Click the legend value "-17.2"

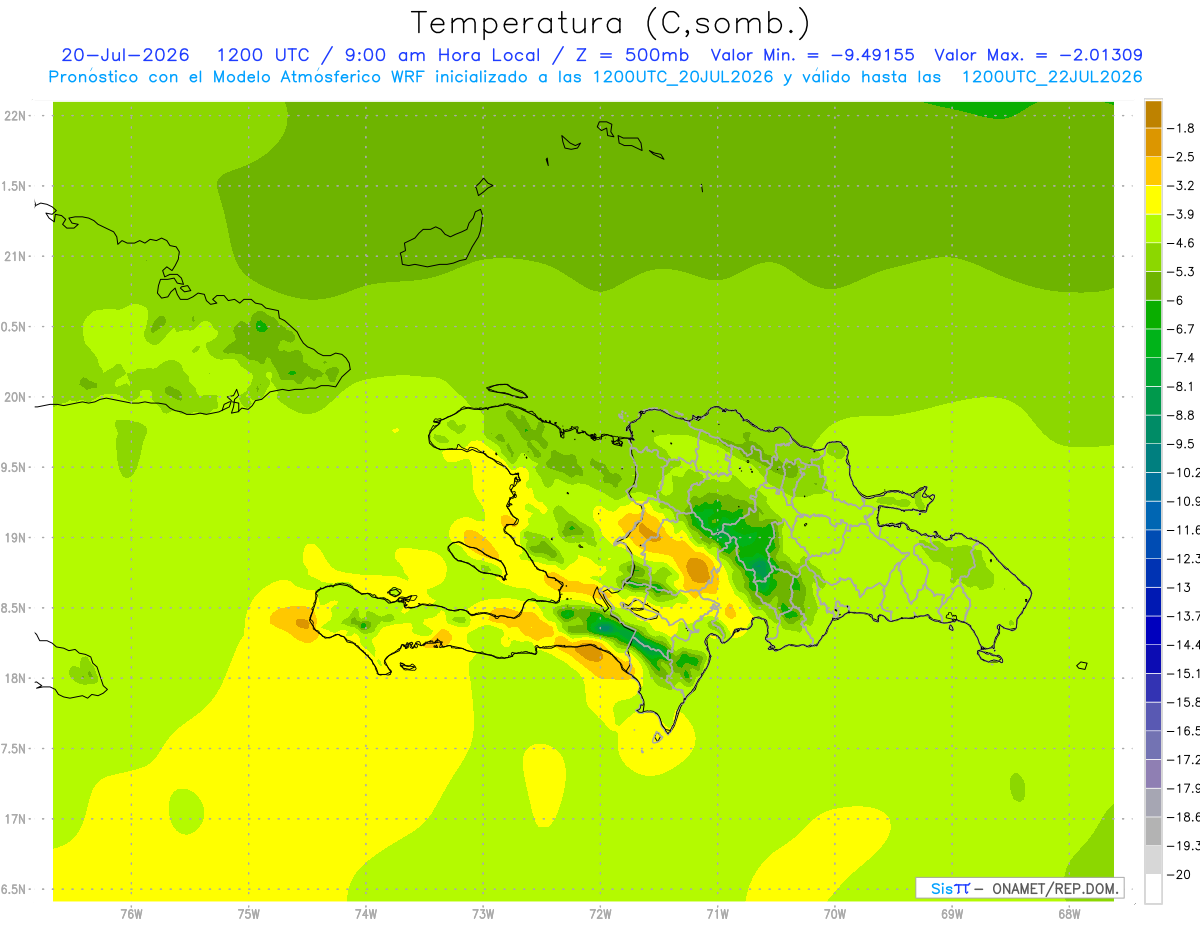[1183, 760]
